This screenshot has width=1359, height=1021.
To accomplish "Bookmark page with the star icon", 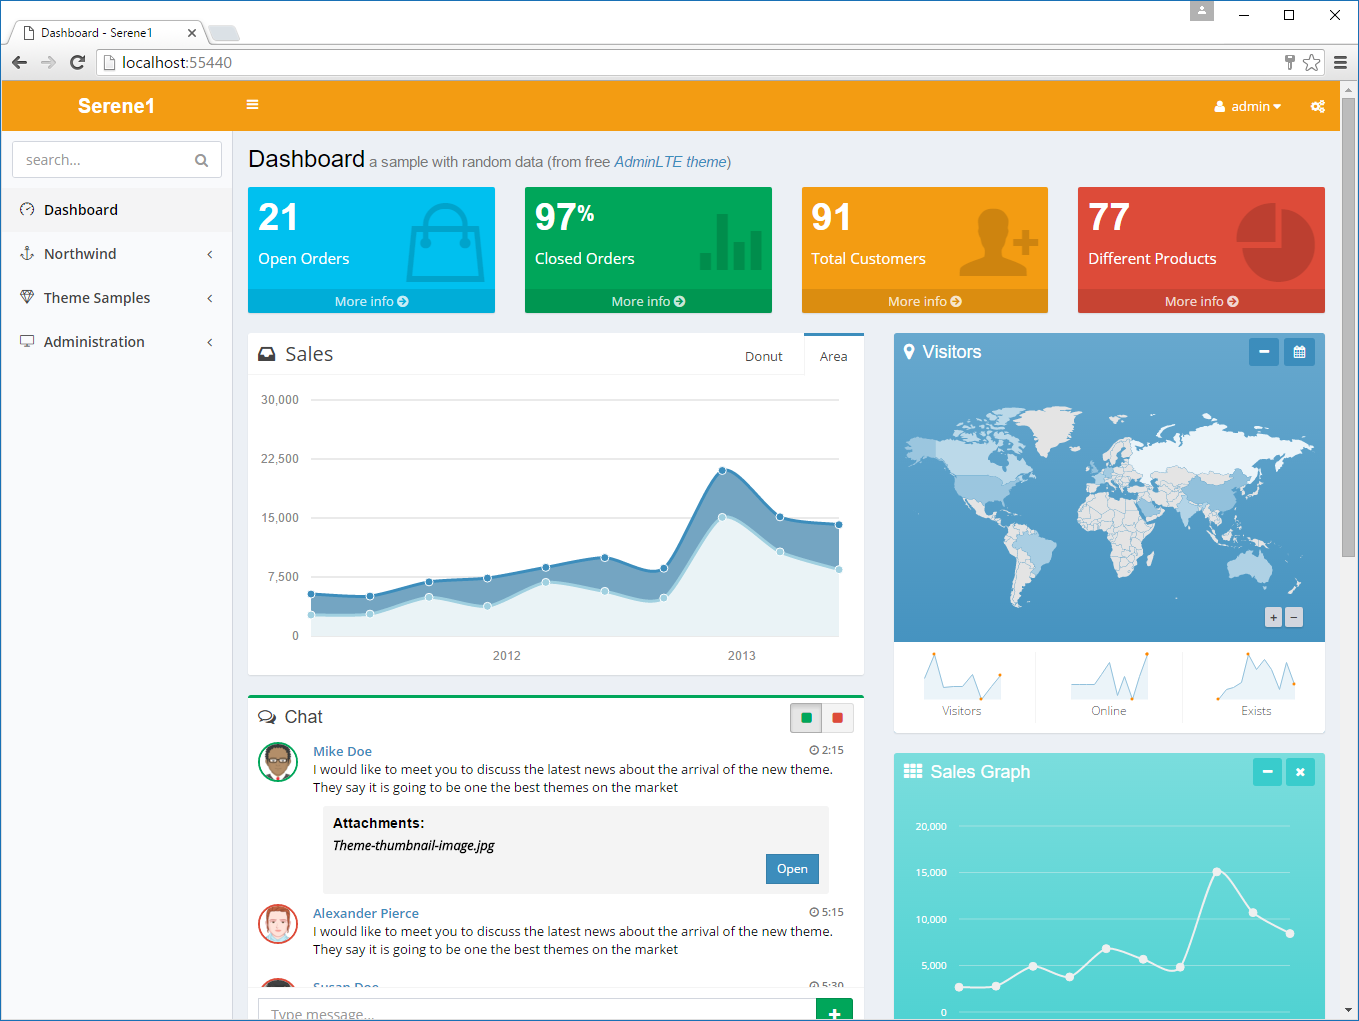I will click(1311, 62).
